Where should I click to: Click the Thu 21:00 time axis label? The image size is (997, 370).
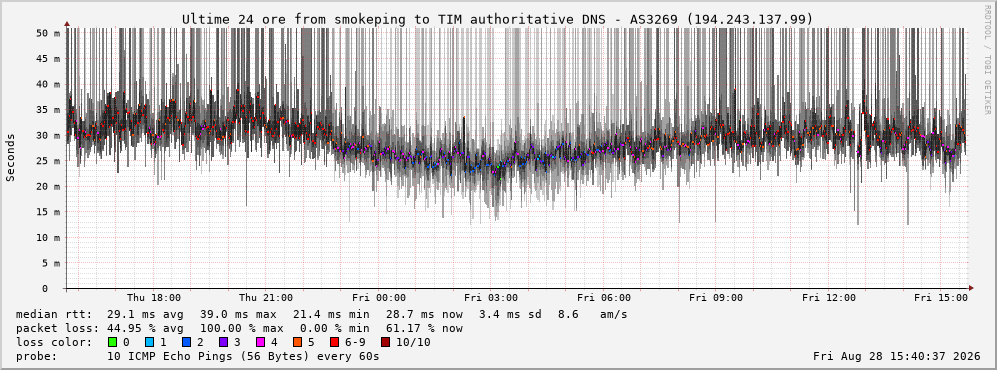pyautogui.click(x=266, y=298)
